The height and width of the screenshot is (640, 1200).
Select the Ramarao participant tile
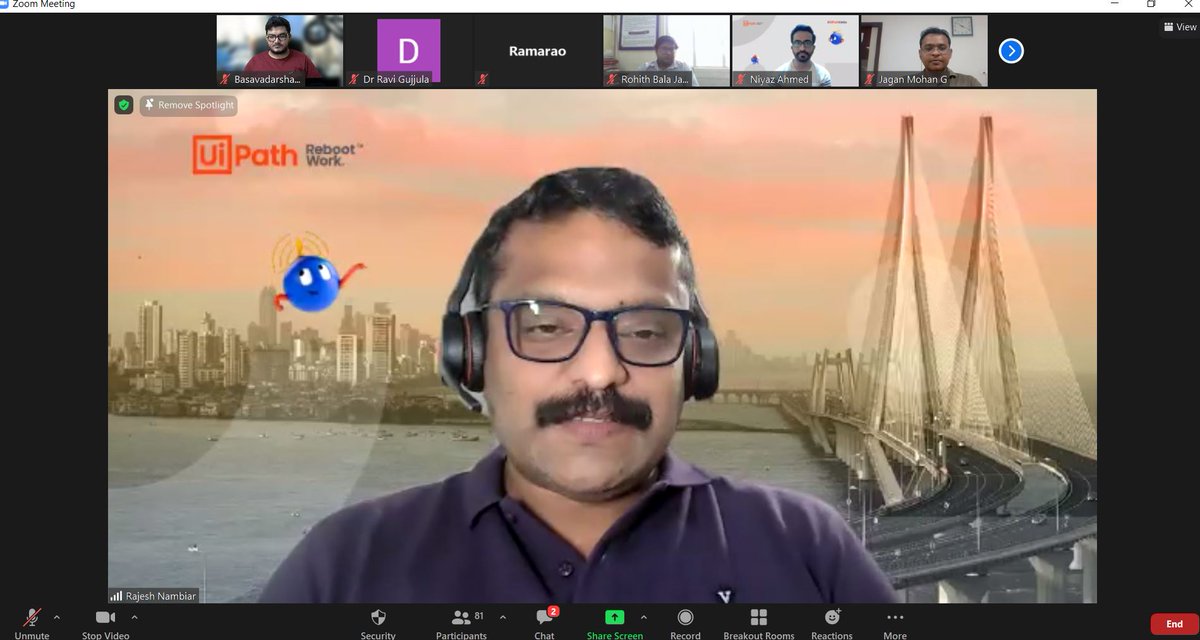coord(537,51)
